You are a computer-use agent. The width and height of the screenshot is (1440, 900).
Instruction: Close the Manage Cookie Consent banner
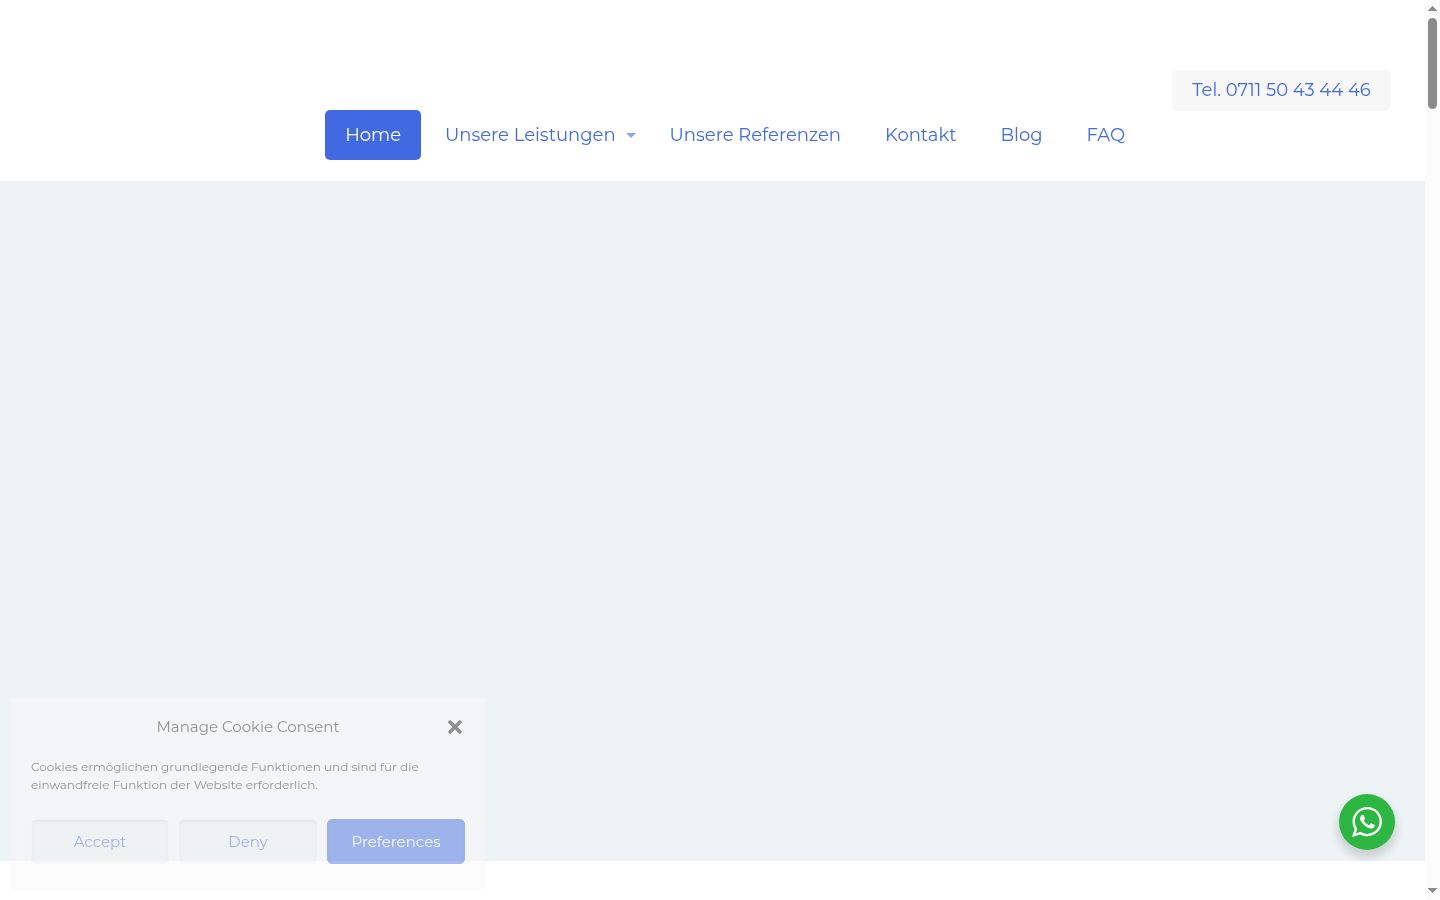point(455,727)
